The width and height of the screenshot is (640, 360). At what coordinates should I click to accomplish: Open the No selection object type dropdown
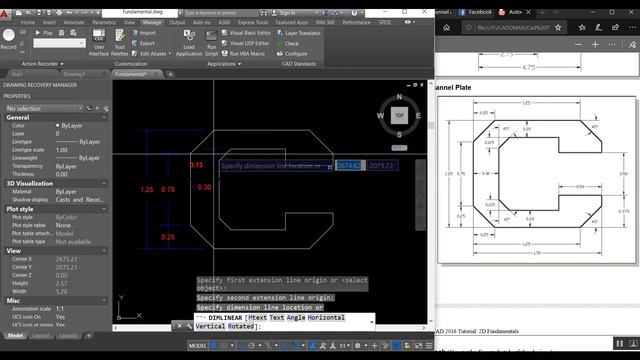[x=44, y=108]
